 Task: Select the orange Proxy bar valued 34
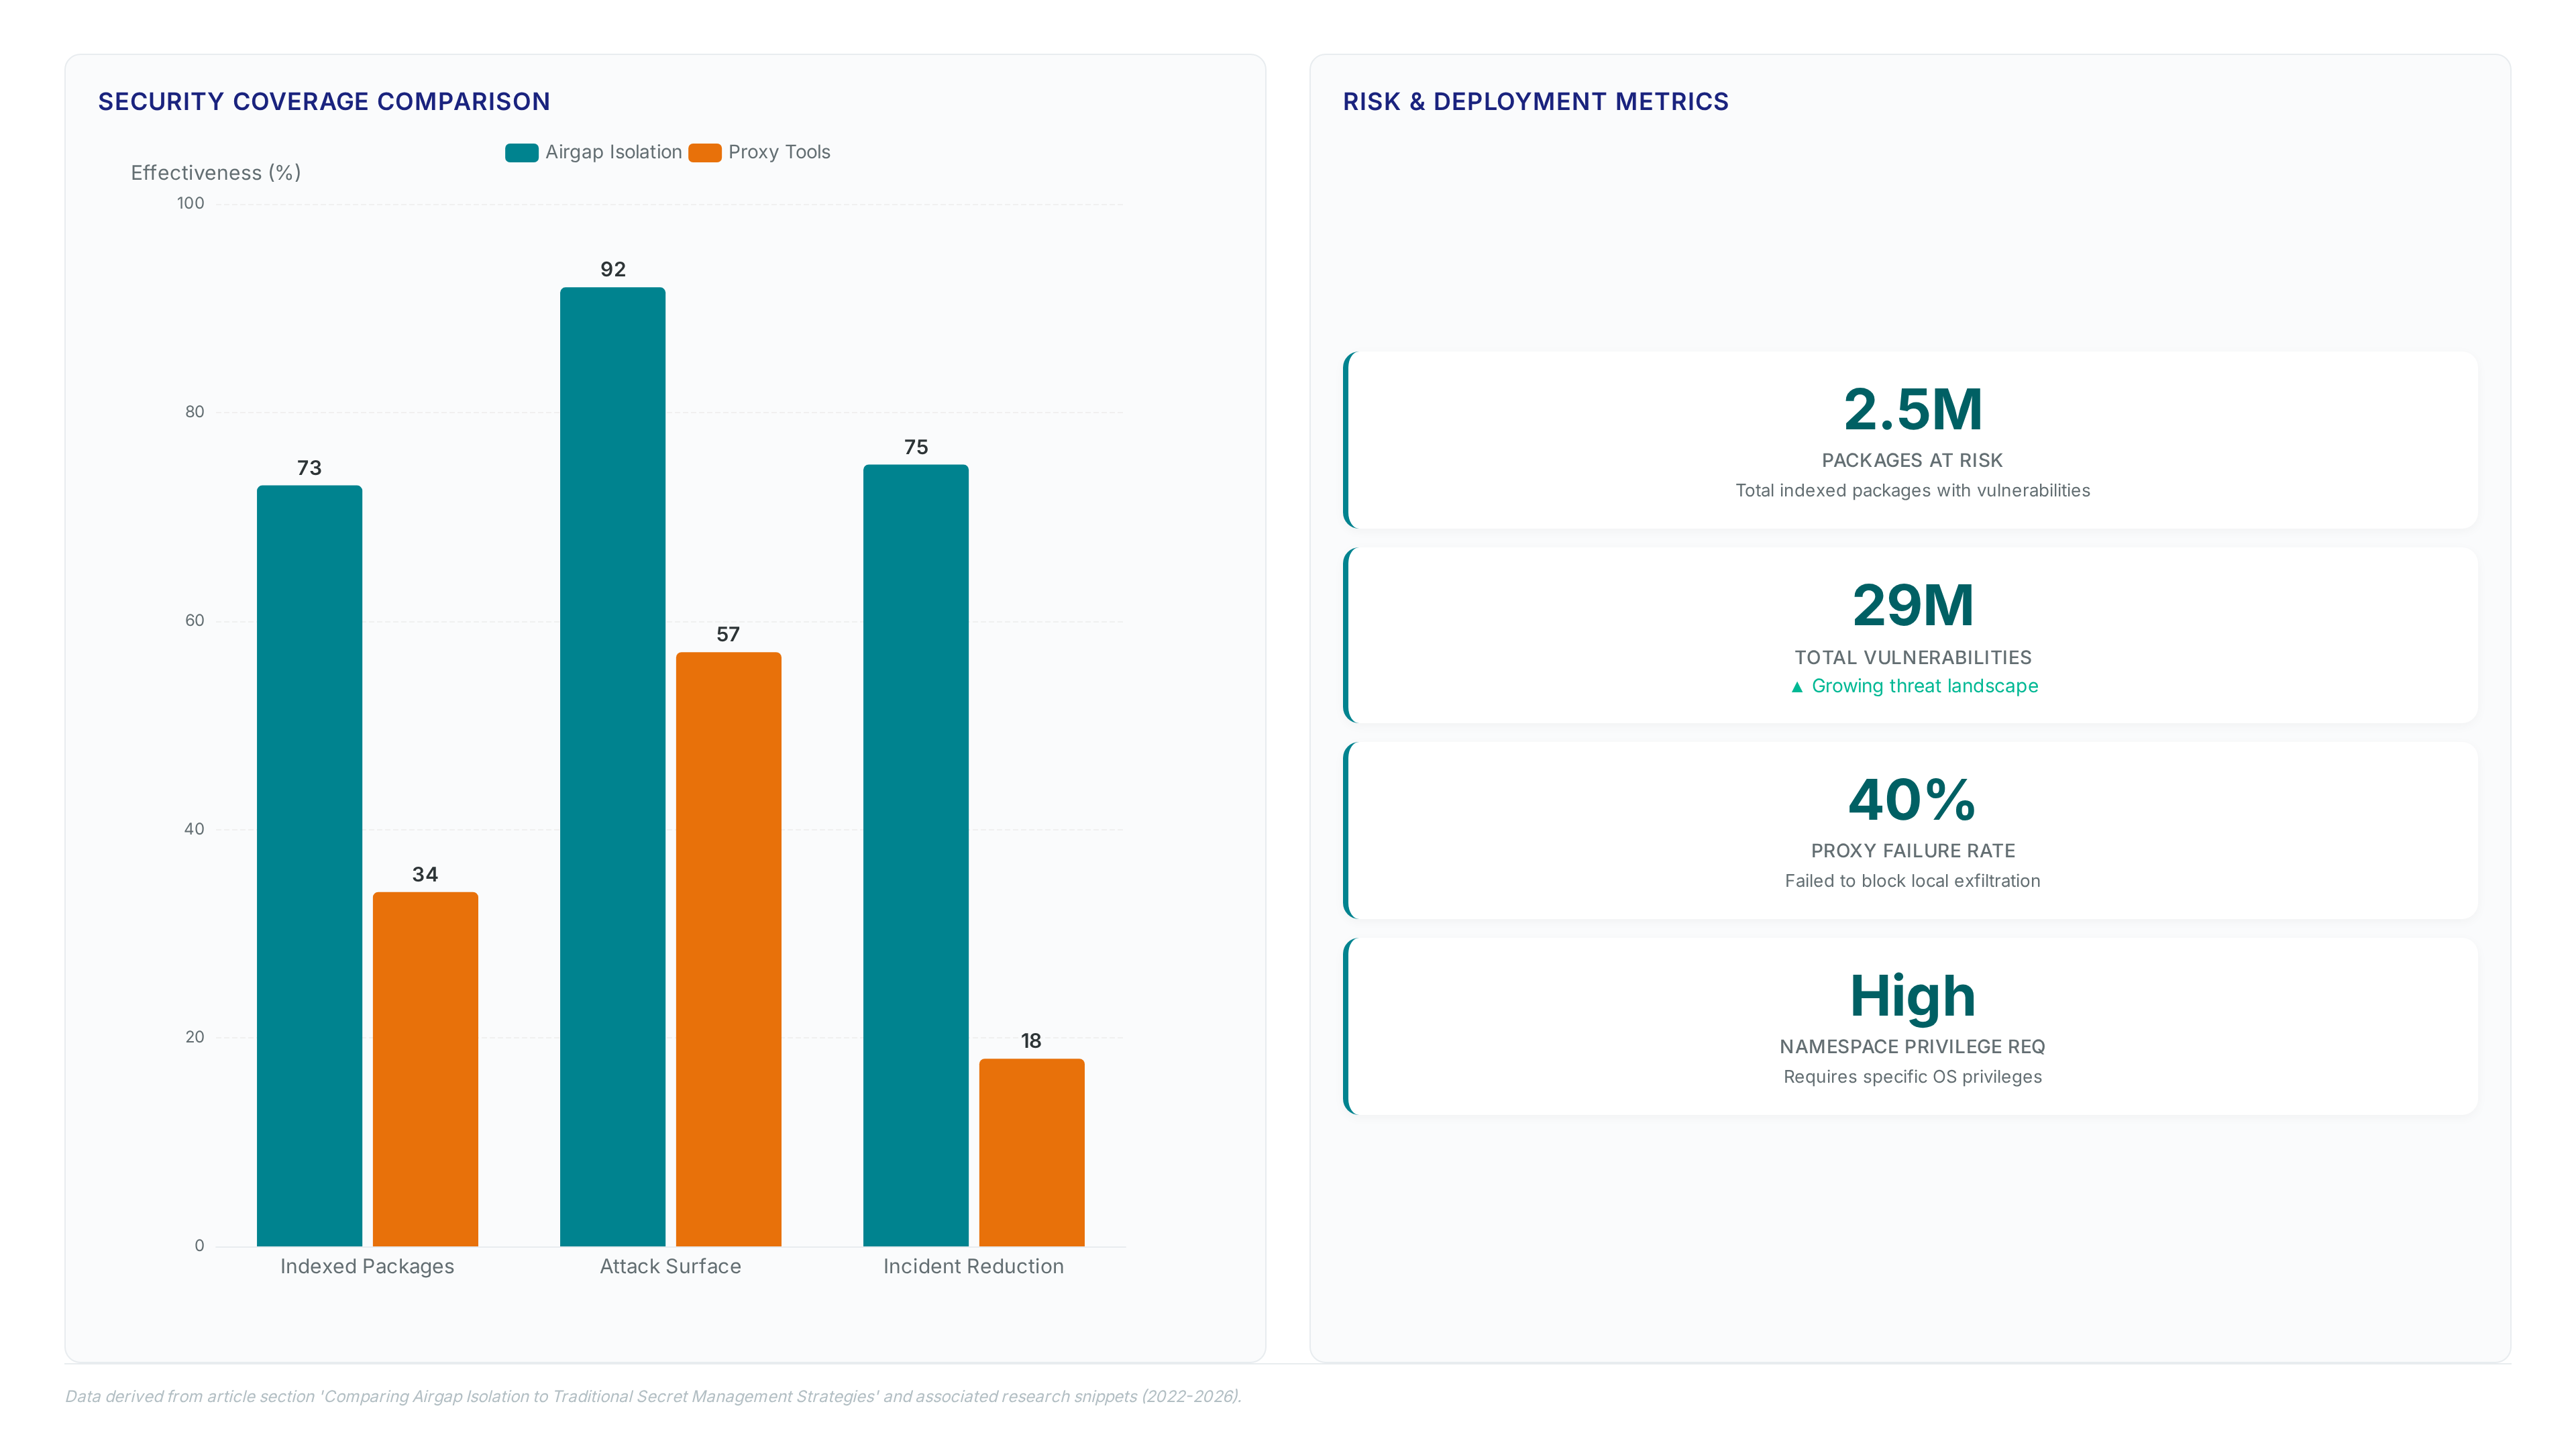425,1069
